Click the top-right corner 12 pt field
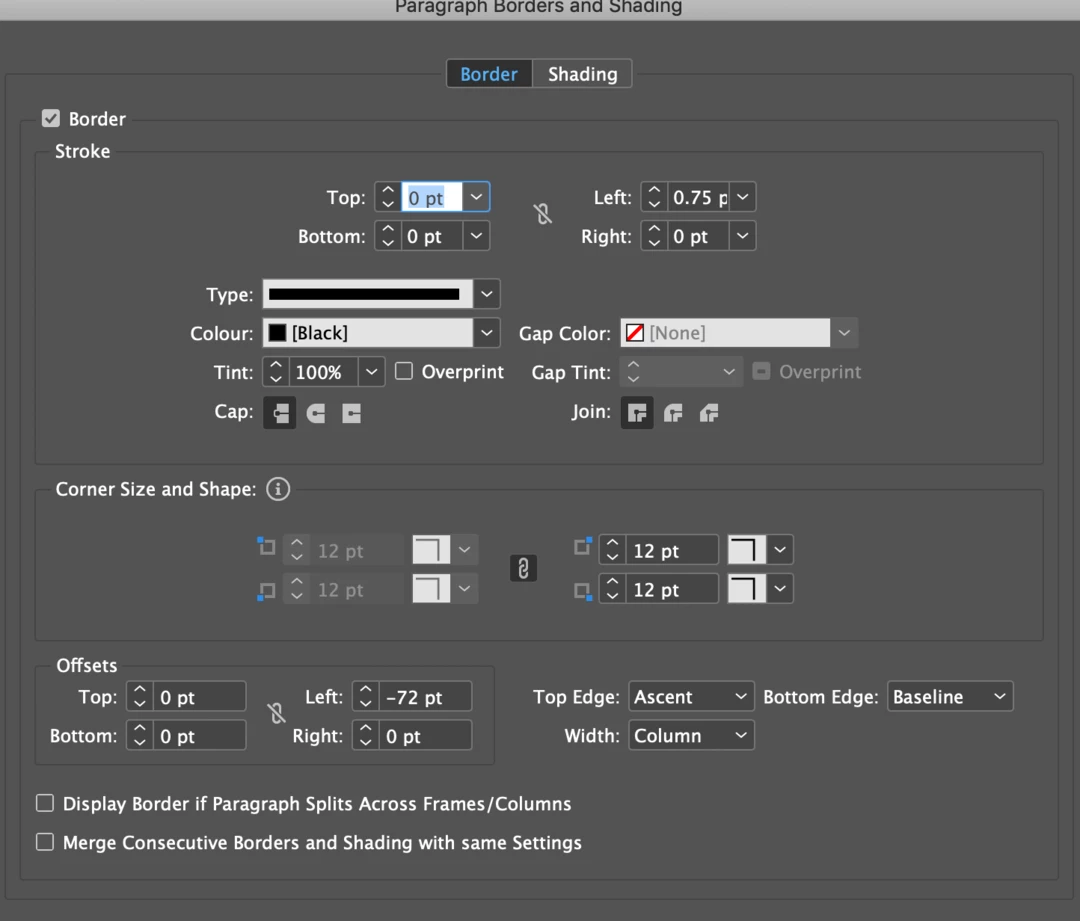The width and height of the screenshot is (1080, 921). coord(672,550)
